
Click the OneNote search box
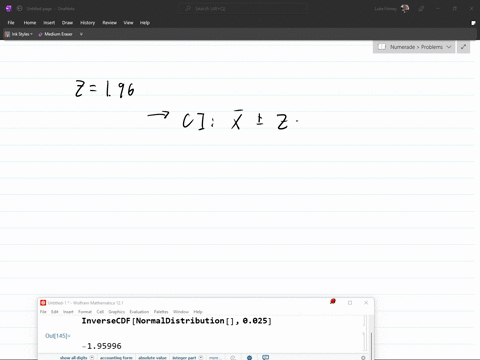click(x=243, y=9)
